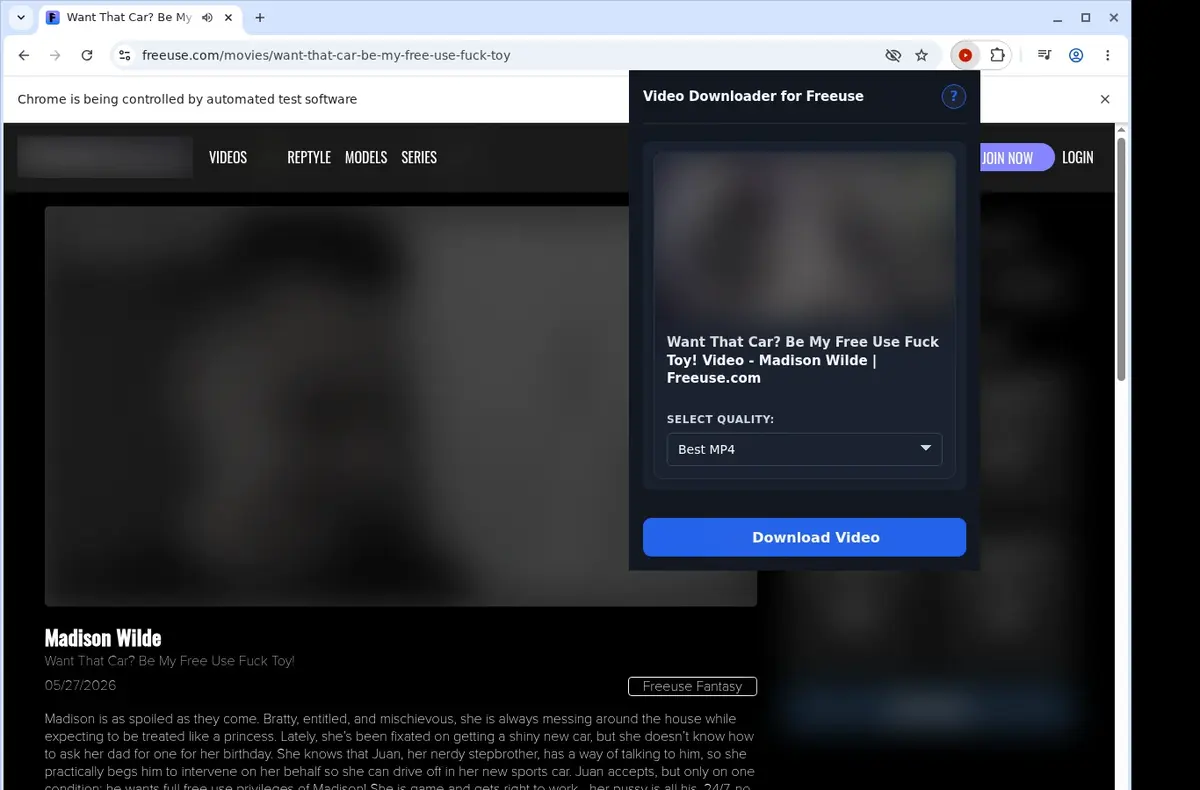1200x790 pixels.
Task: Click the SELECT QUALITY label
Action: tap(720, 419)
